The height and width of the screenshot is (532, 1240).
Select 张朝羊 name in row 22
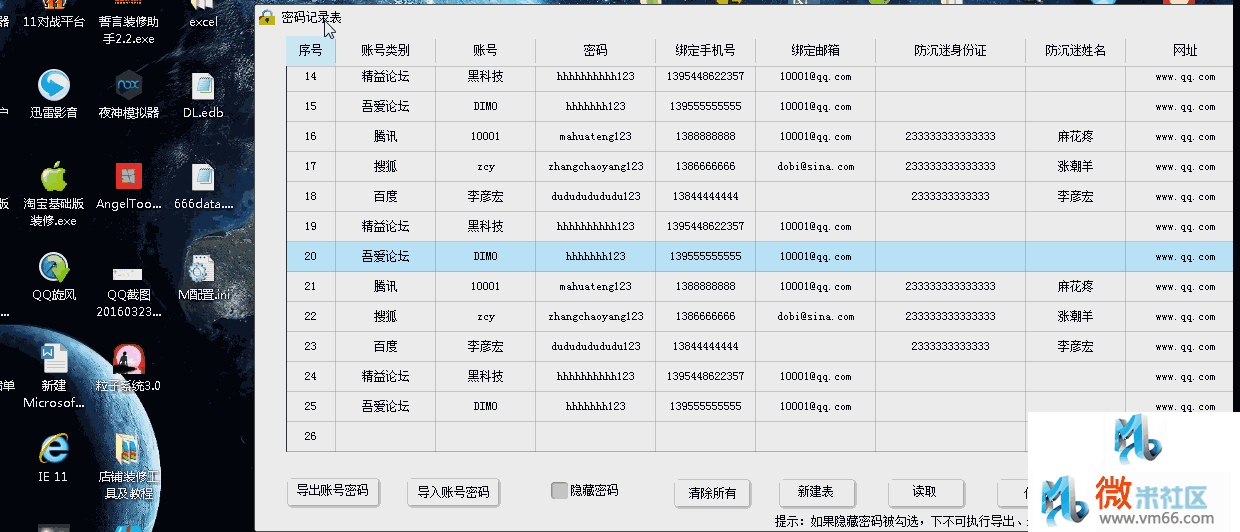point(1075,317)
